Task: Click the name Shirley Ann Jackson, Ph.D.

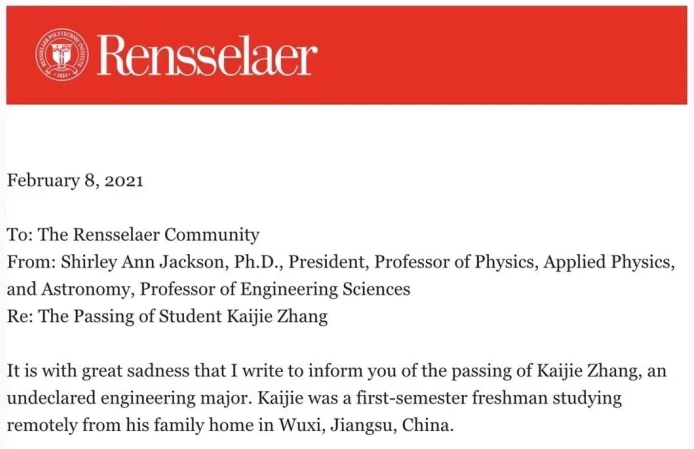Action: (x=172, y=262)
